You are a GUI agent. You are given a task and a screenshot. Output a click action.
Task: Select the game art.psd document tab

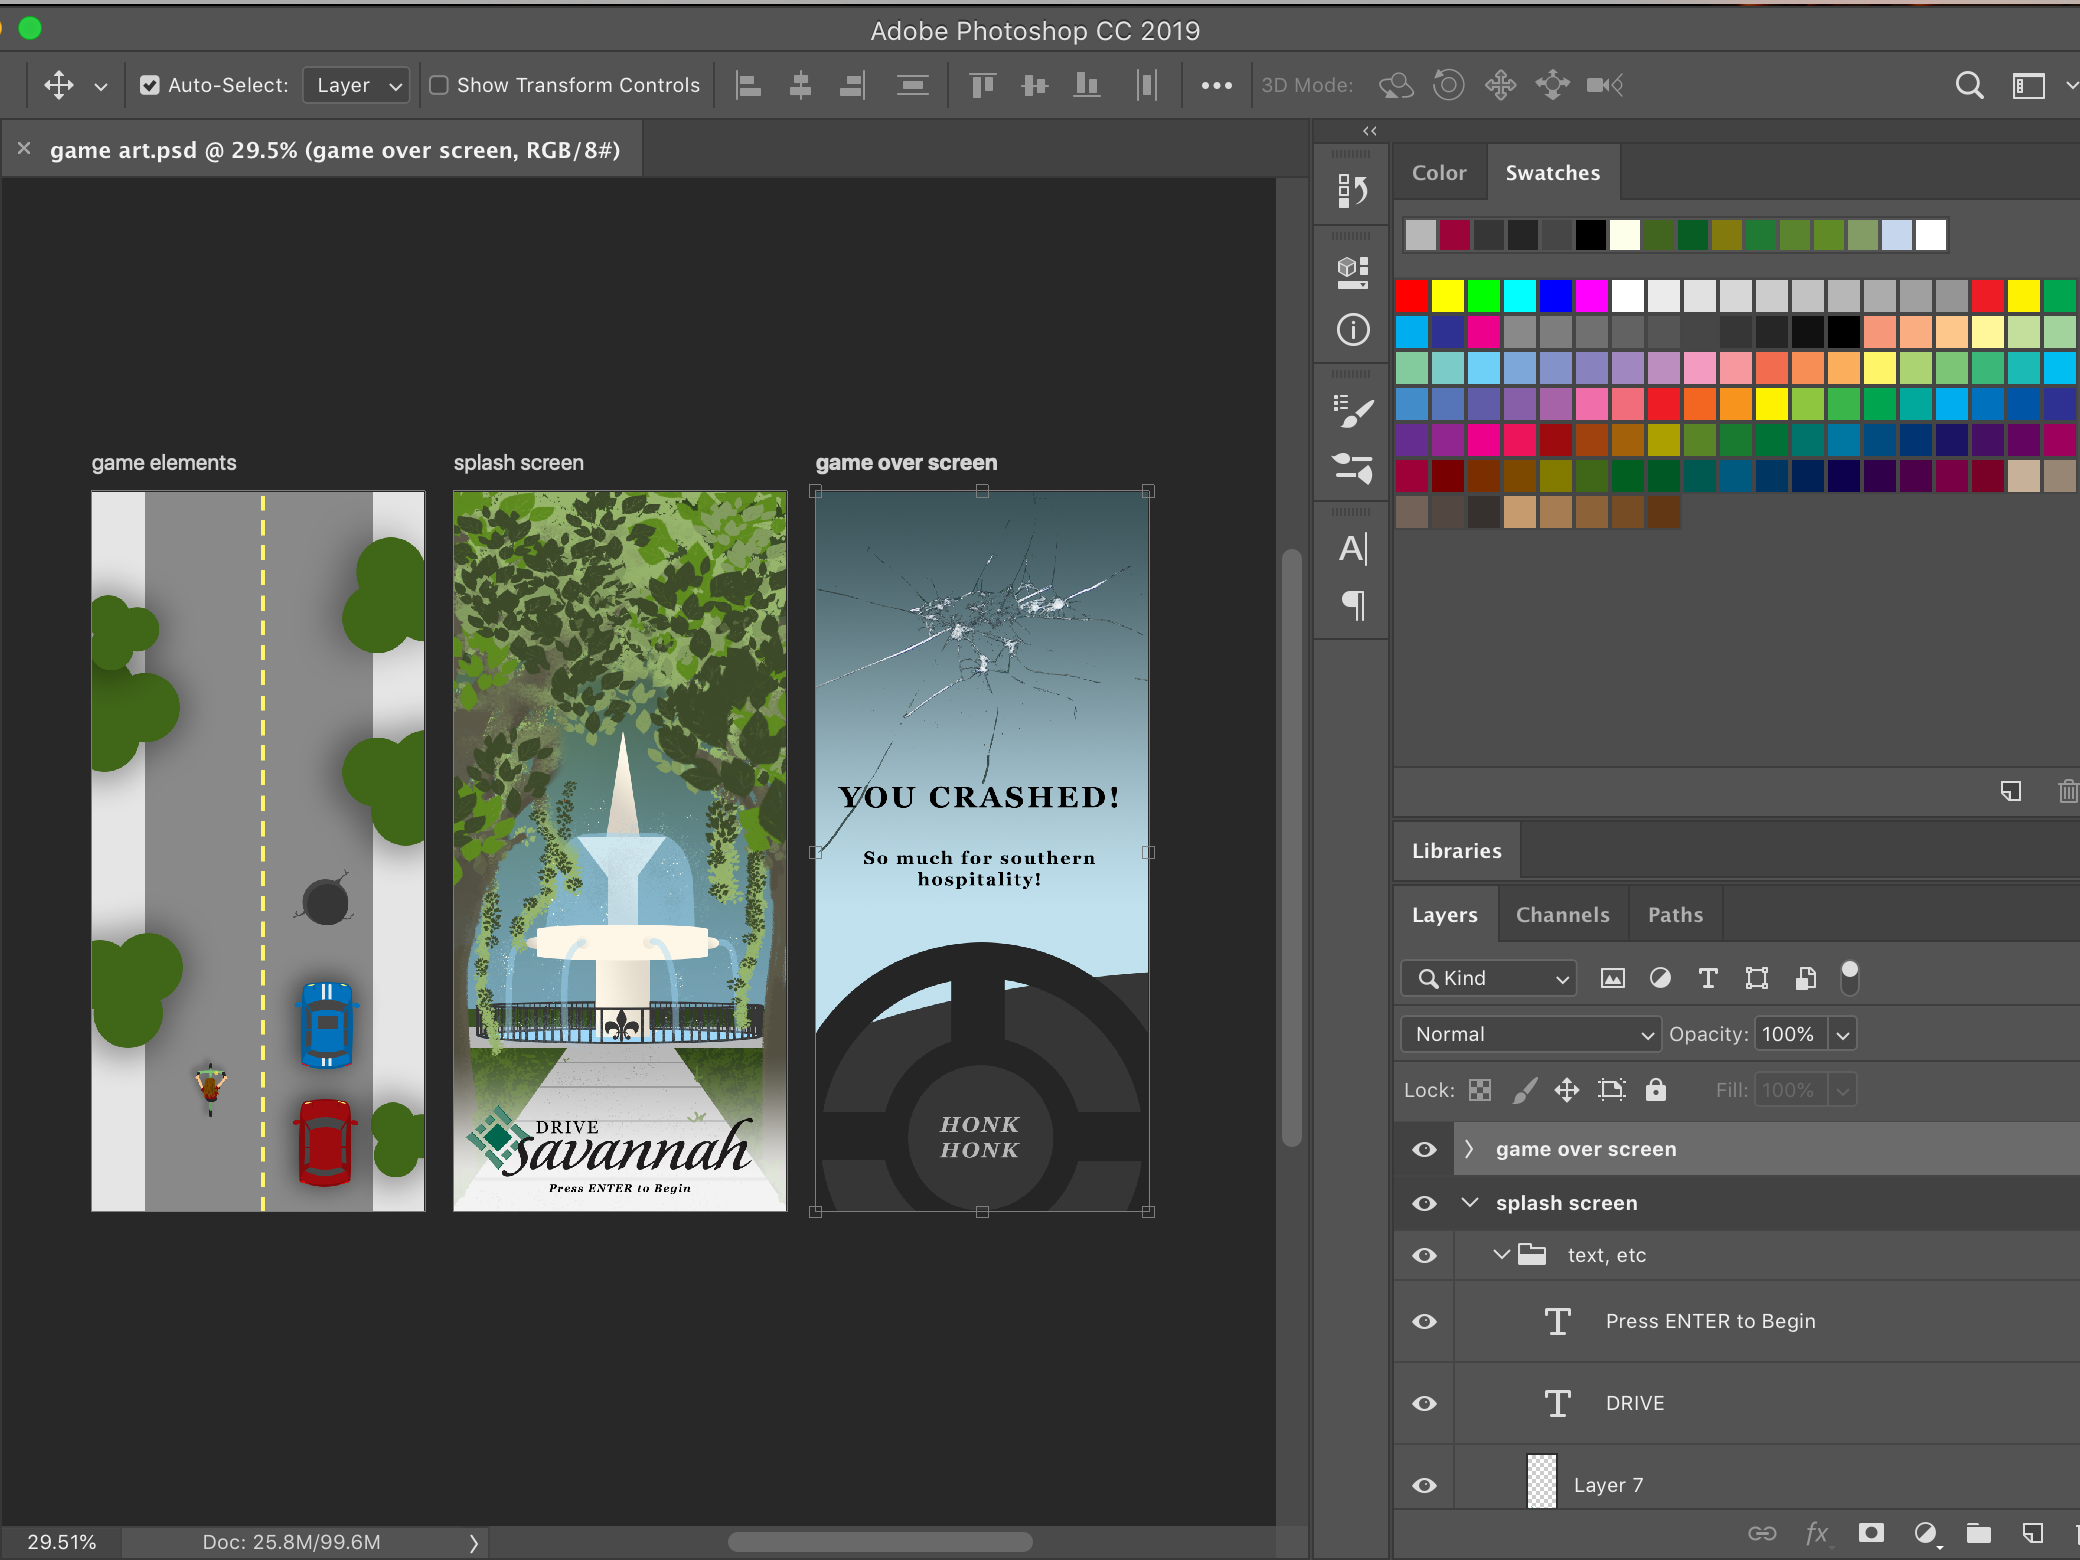click(x=334, y=150)
